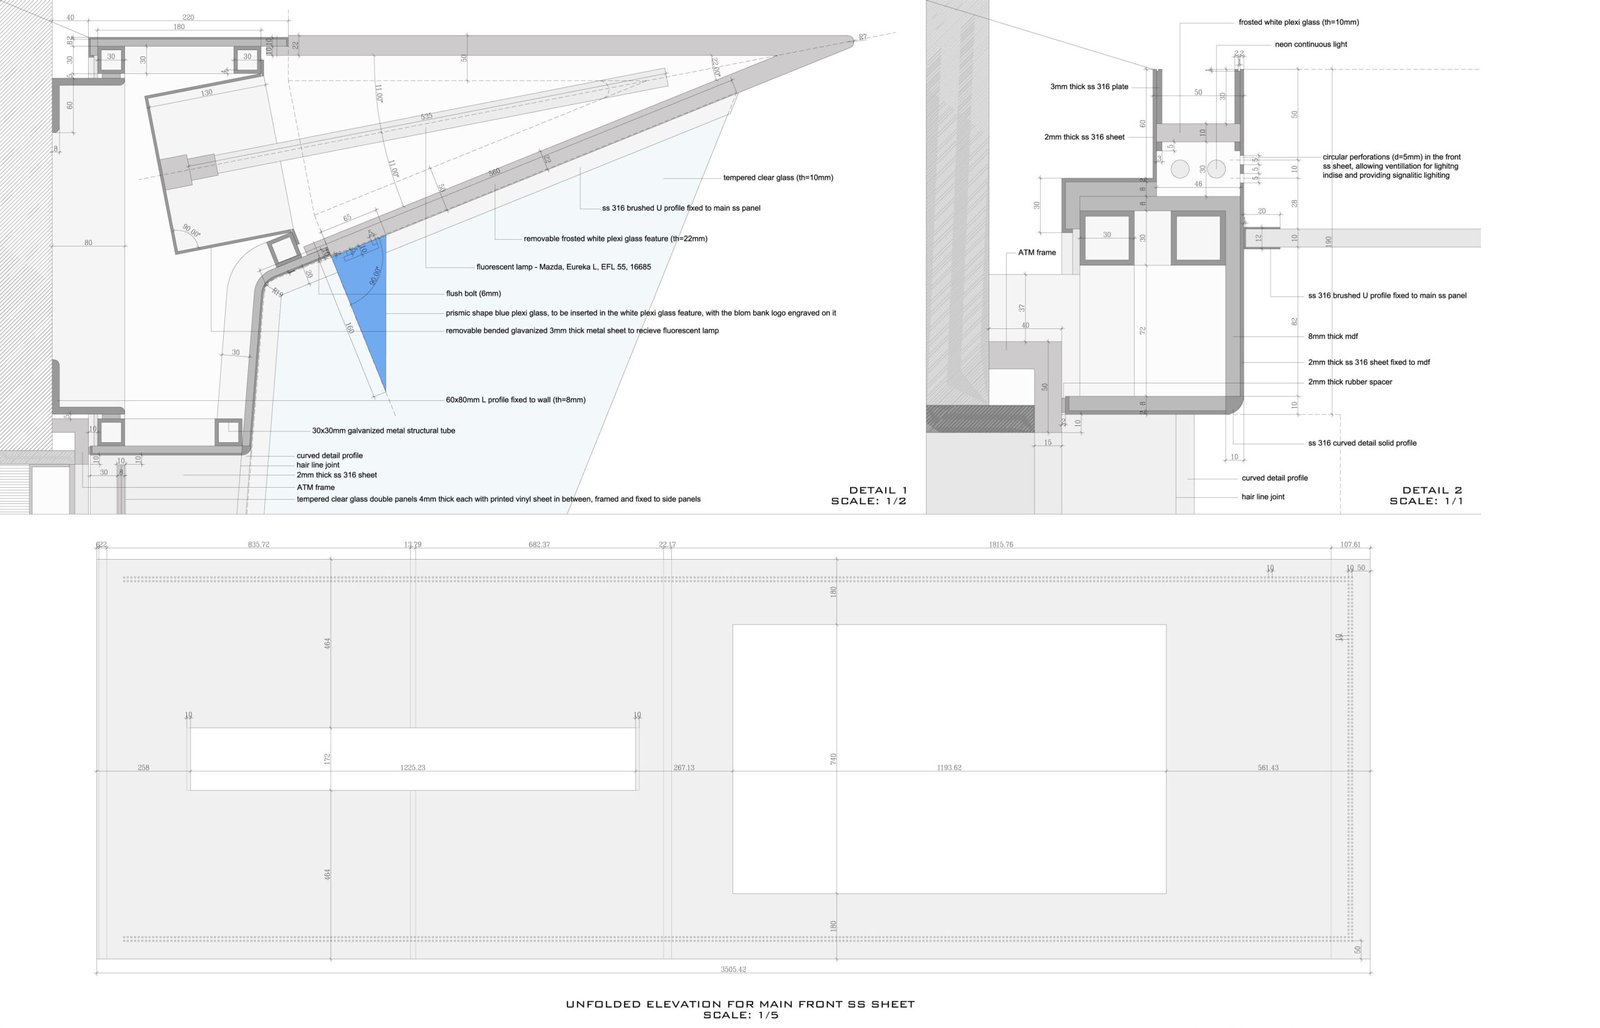Click the "3mm thick ss 316 plate" annotation

pos(1088,87)
